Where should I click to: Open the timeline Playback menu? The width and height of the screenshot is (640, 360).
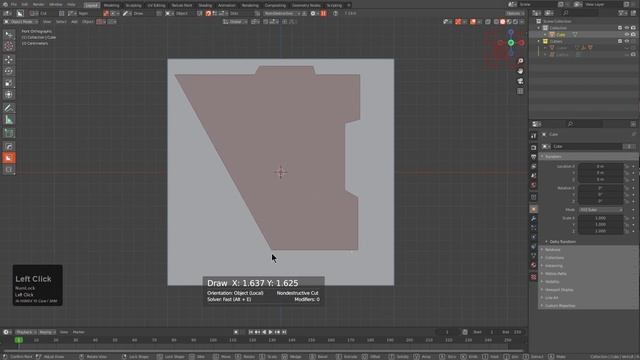point(26,332)
